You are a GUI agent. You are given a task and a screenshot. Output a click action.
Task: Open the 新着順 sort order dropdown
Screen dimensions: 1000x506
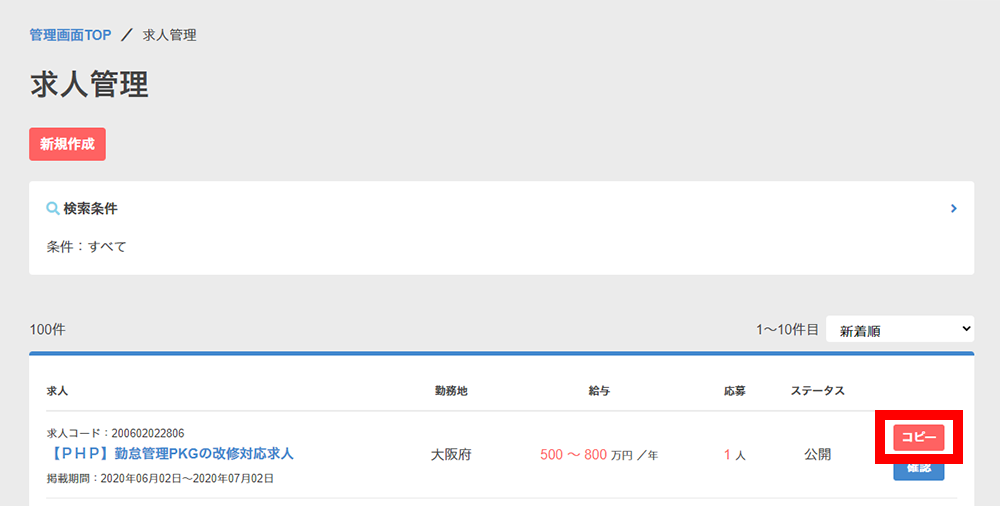point(899,330)
